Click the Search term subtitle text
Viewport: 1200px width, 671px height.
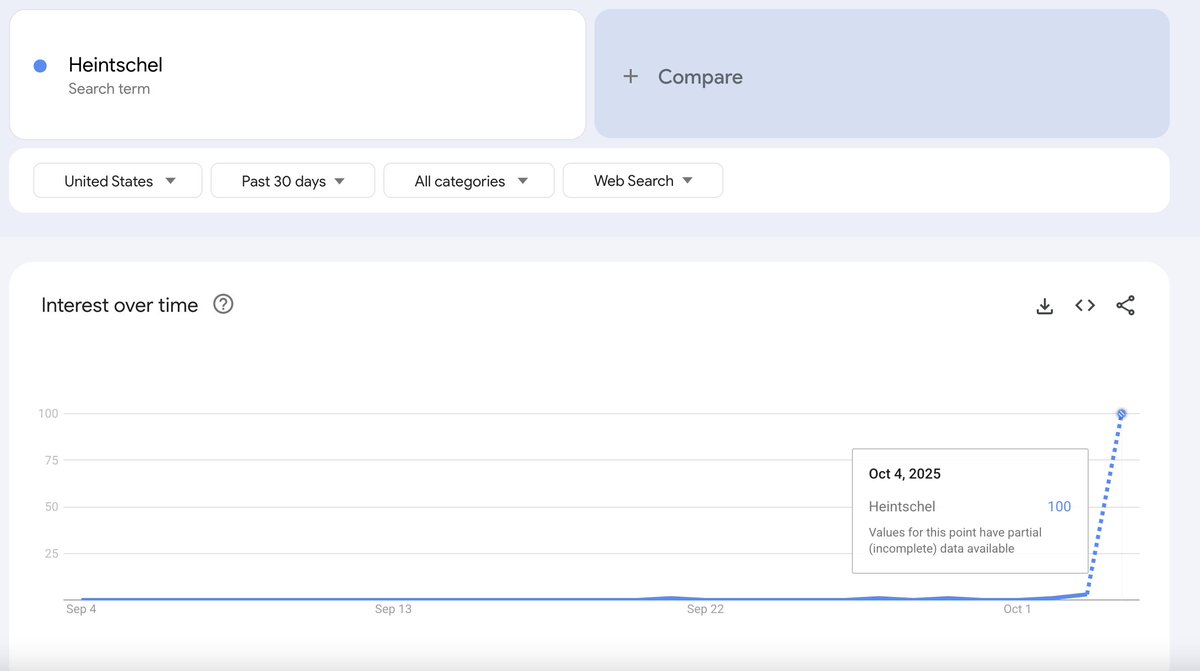(109, 89)
